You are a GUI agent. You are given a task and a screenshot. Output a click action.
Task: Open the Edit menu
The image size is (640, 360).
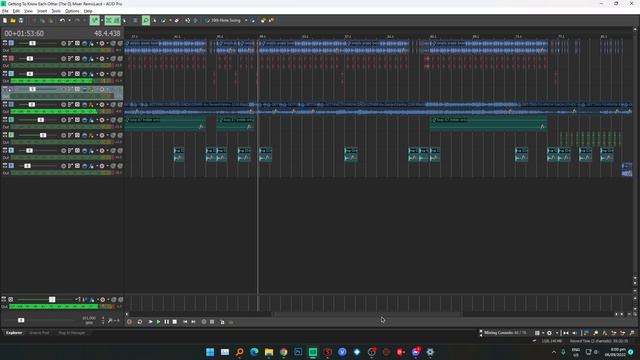[x=16, y=11]
